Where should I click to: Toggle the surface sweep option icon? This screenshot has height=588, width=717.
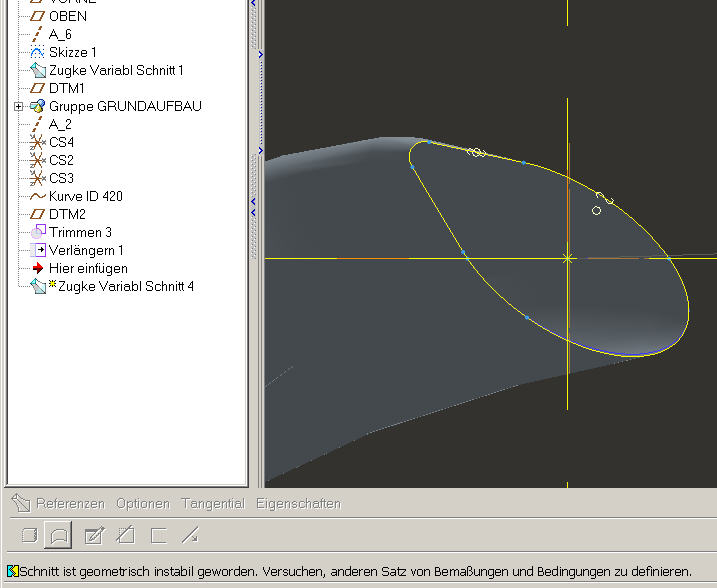[59, 535]
